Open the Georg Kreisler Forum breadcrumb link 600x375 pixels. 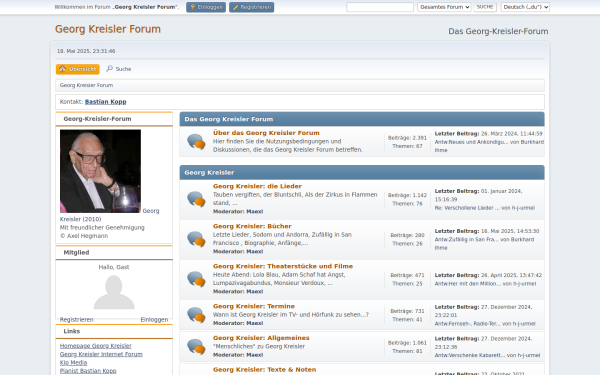[86, 85]
